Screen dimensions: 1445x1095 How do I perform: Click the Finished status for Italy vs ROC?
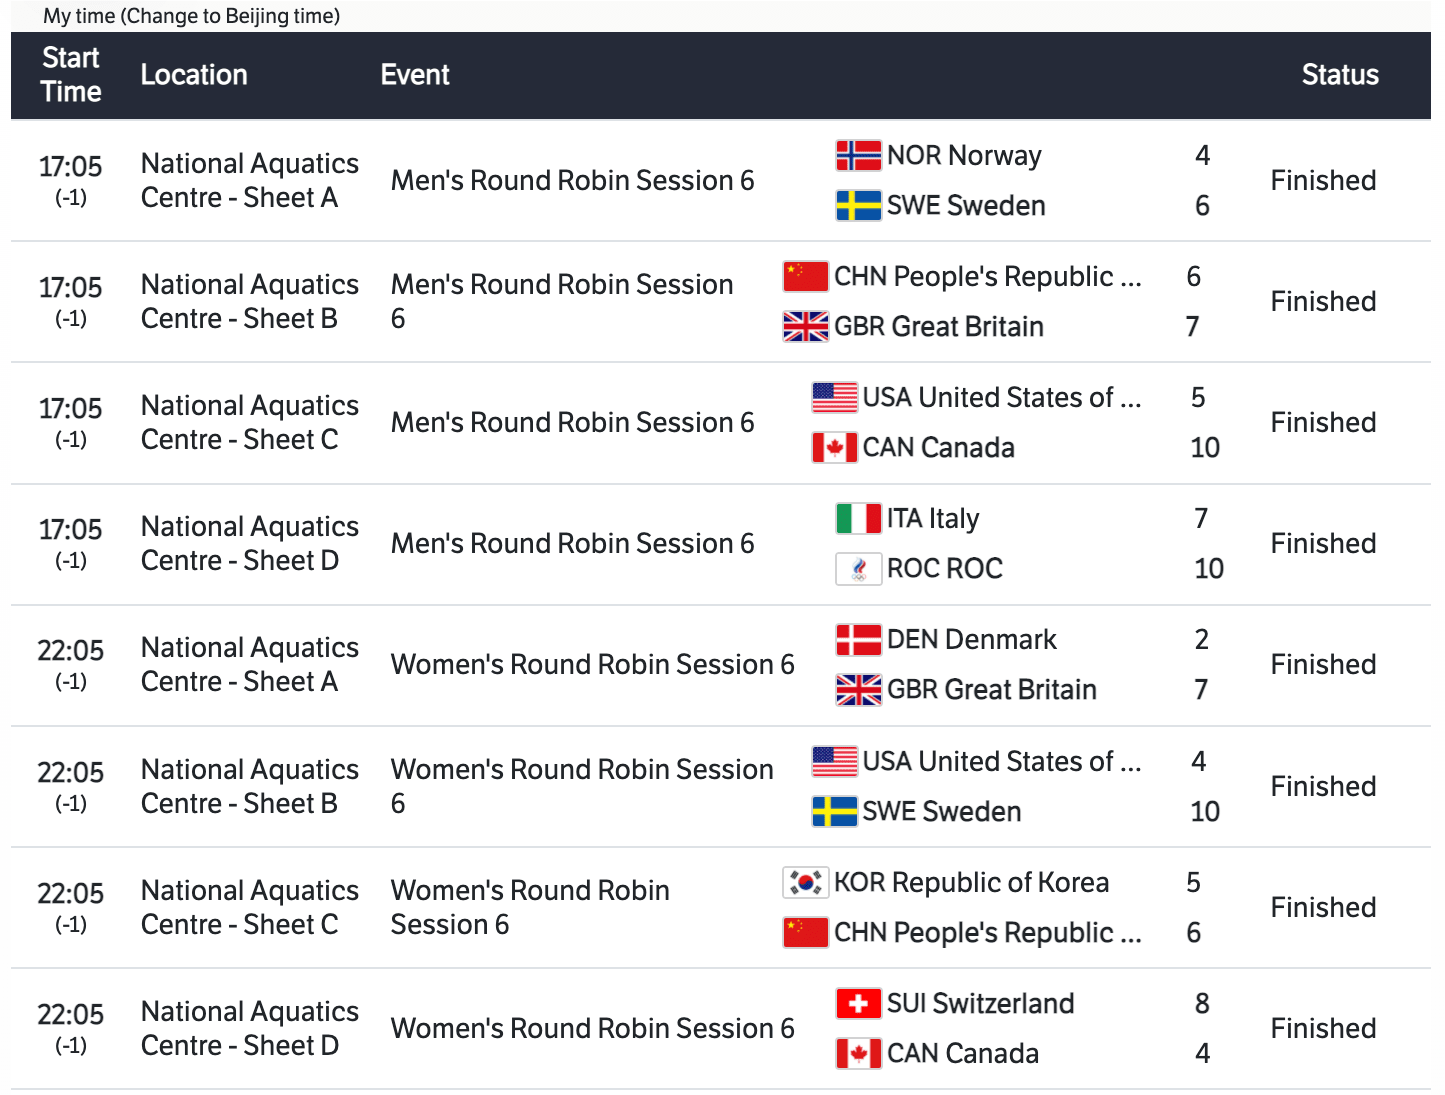[1323, 543]
